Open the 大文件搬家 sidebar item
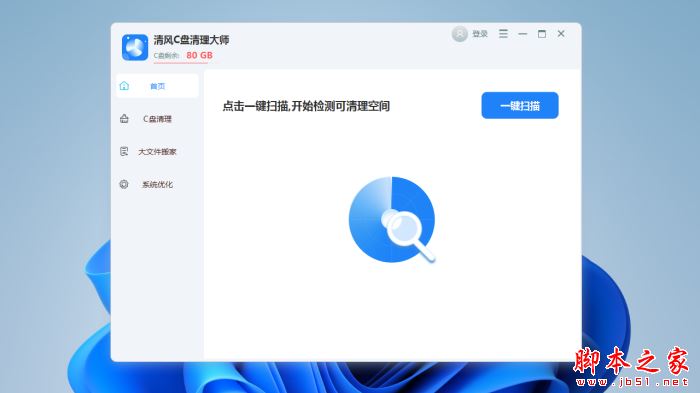700x393 pixels. tap(157, 152)
